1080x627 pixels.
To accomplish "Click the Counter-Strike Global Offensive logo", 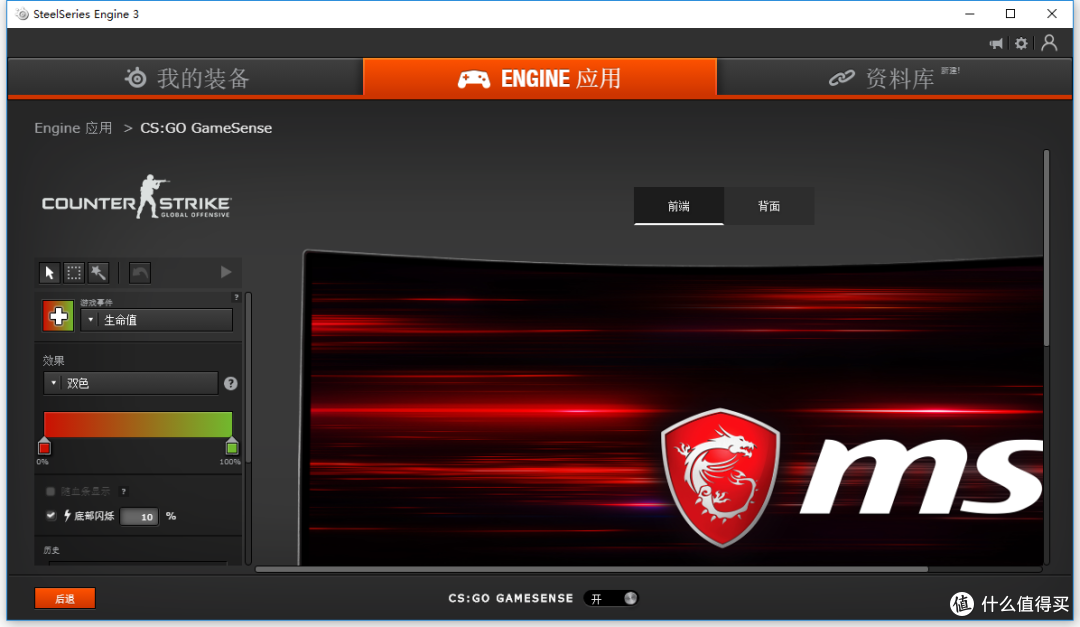I will pos(136,198).
